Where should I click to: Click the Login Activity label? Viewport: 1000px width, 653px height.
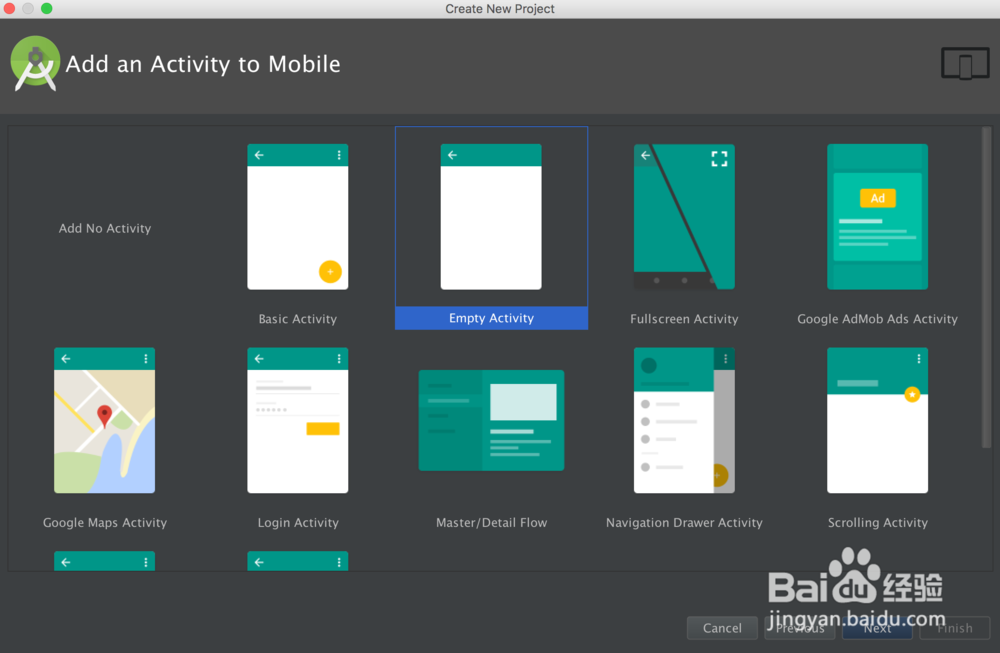(x=298, y=522)
